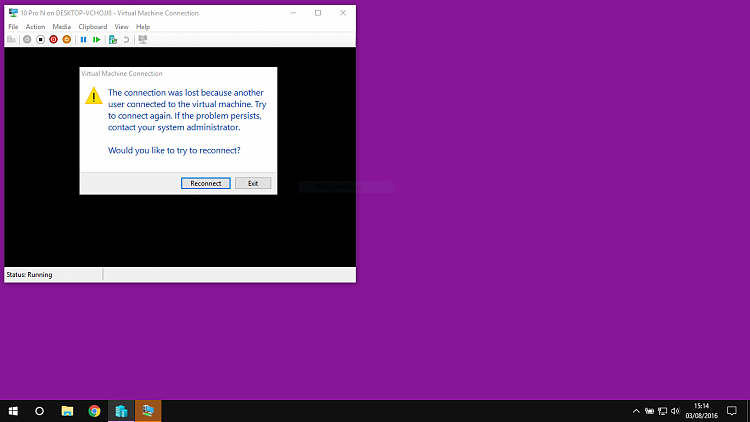Click the volume speaker tray icon
Viewport: 750px width, 422px height.
[675, 411]
